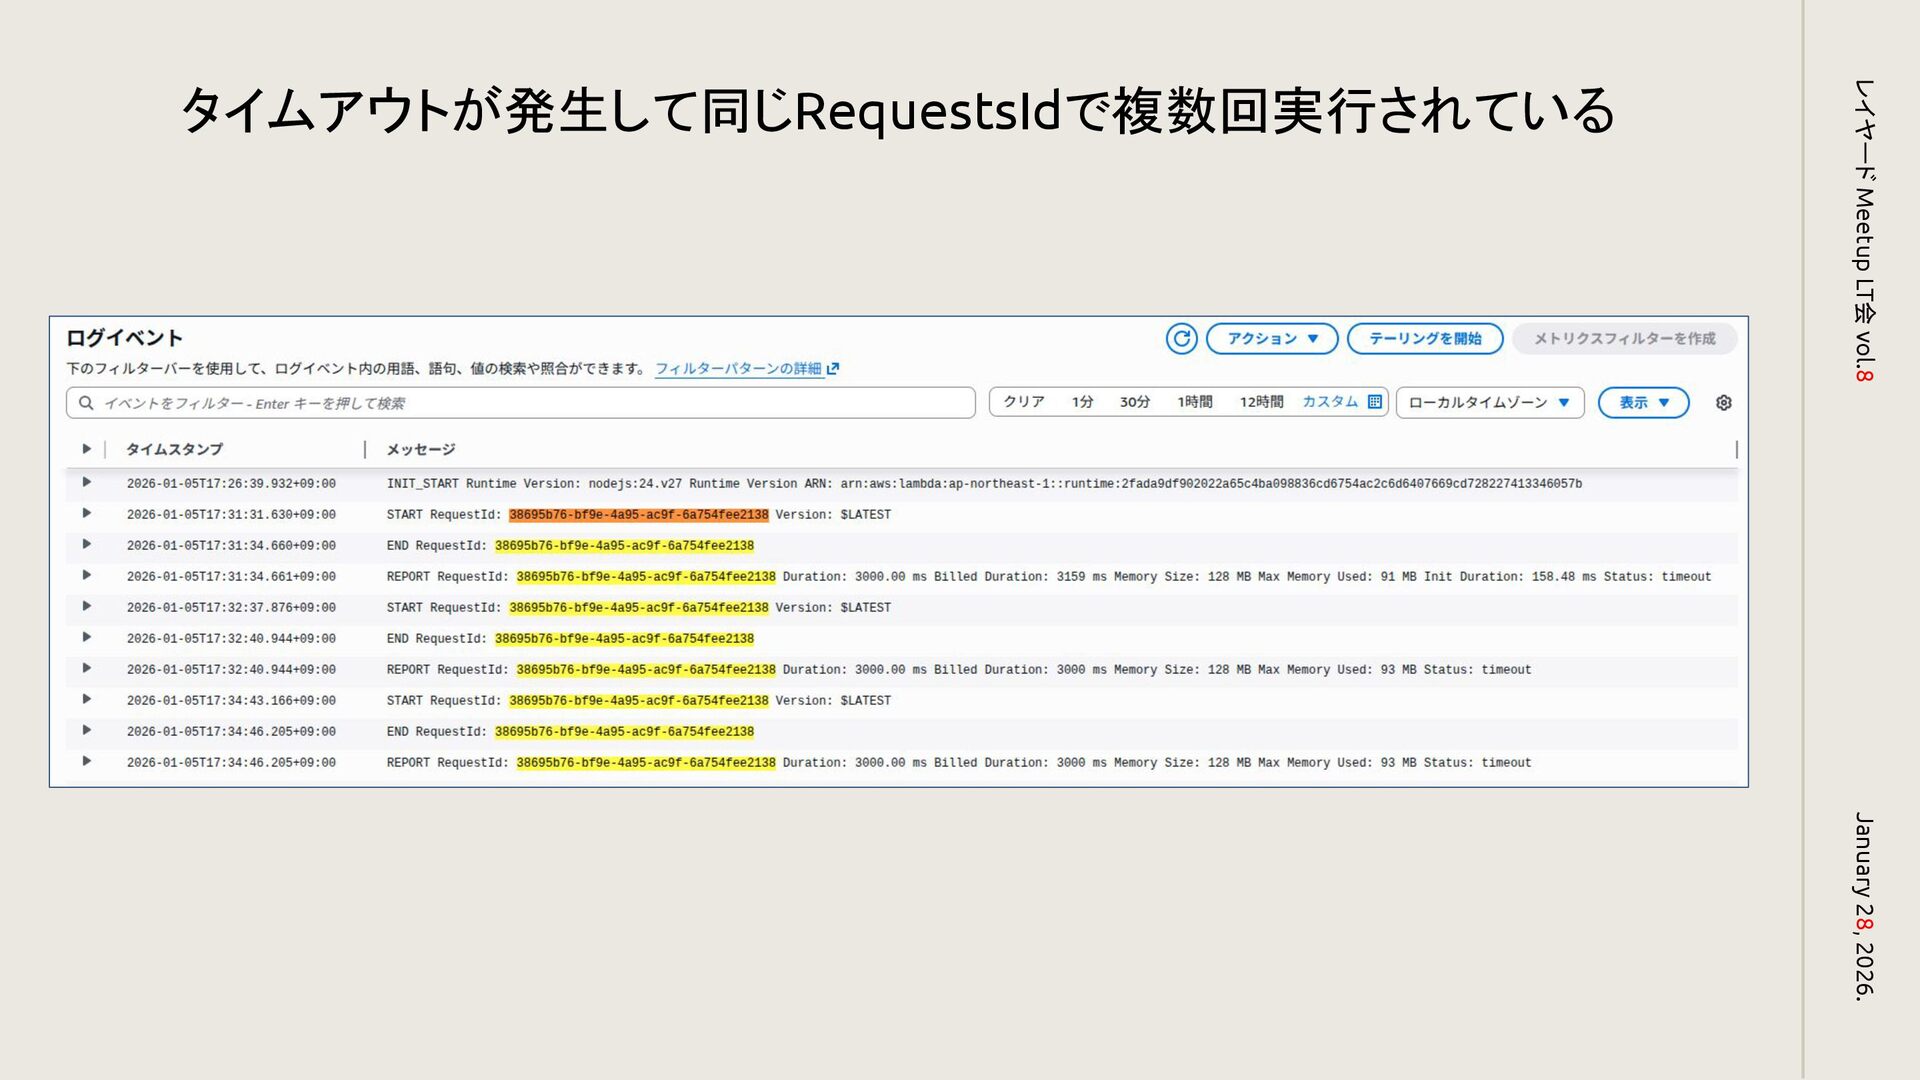Click the external link icon after フィルターパターンの詳細
The width and height of the screenshot is (1920, 1080).
click(833, 369)
